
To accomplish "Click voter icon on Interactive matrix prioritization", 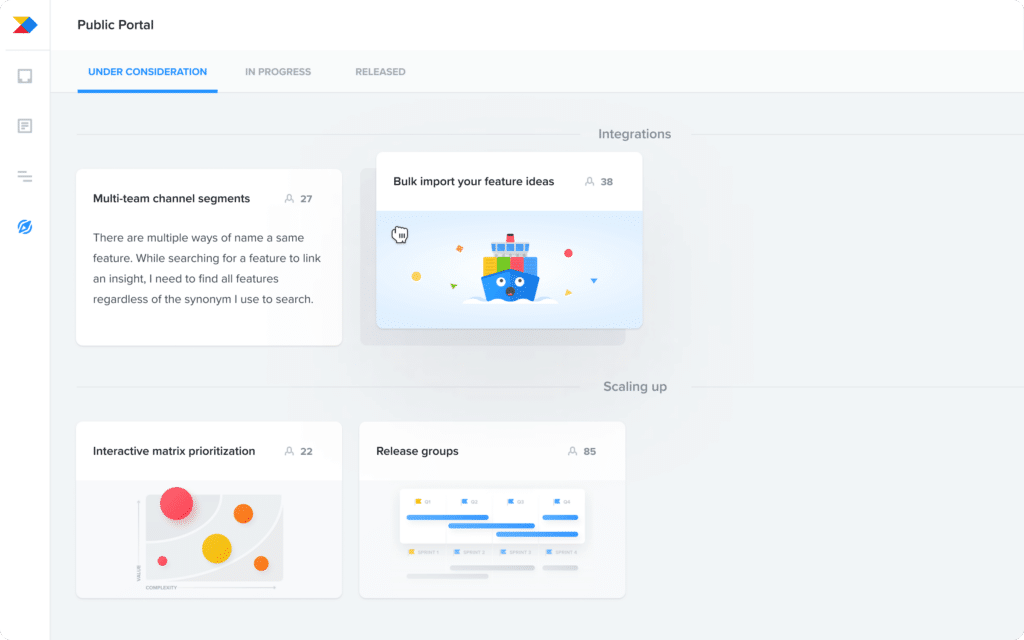I will pos(289,451).
